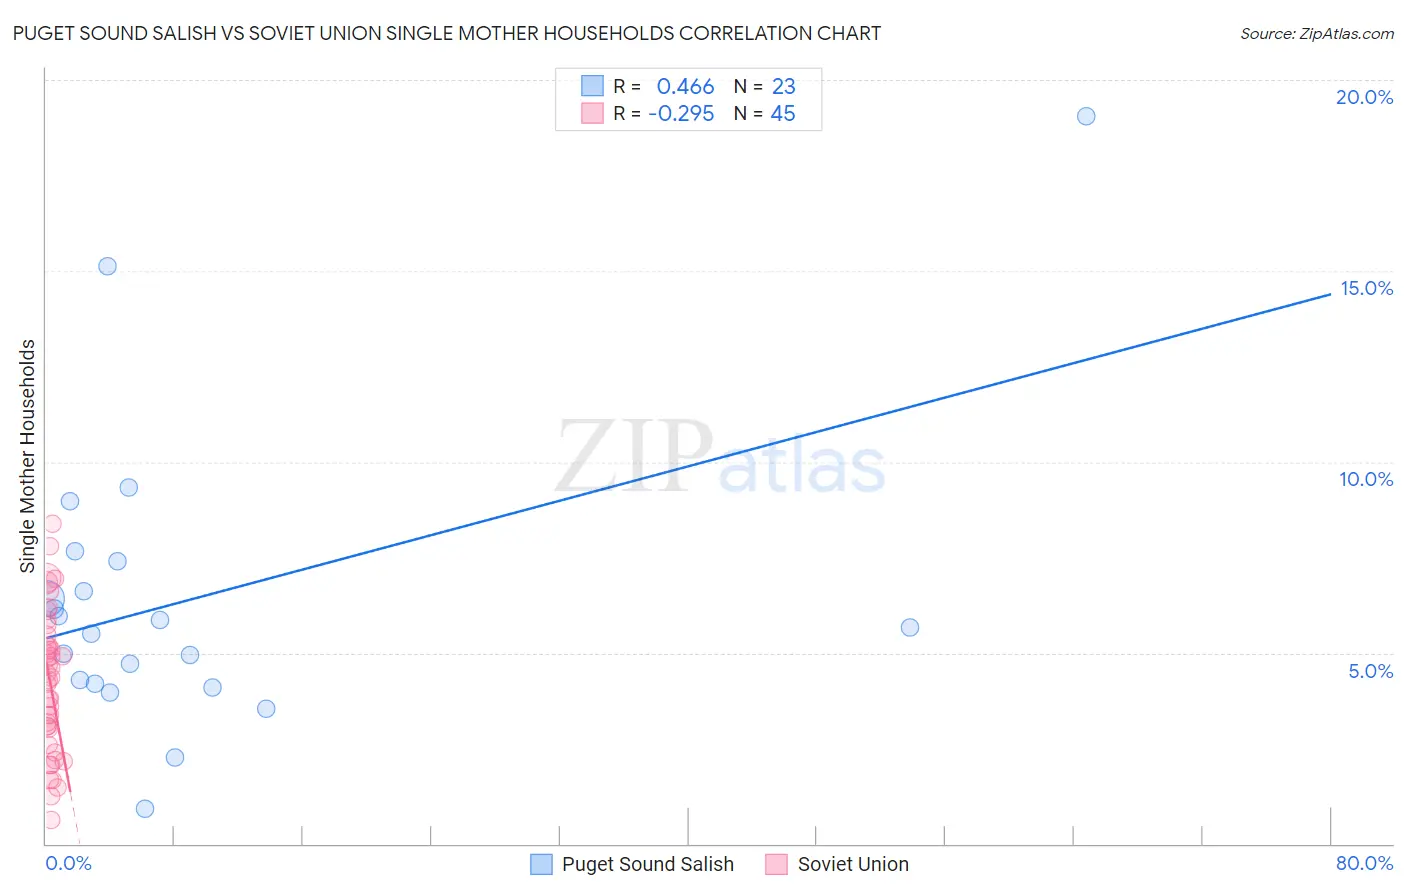
Task: Click the pink Soviet Union legend swatch
Action: (777, 864)
